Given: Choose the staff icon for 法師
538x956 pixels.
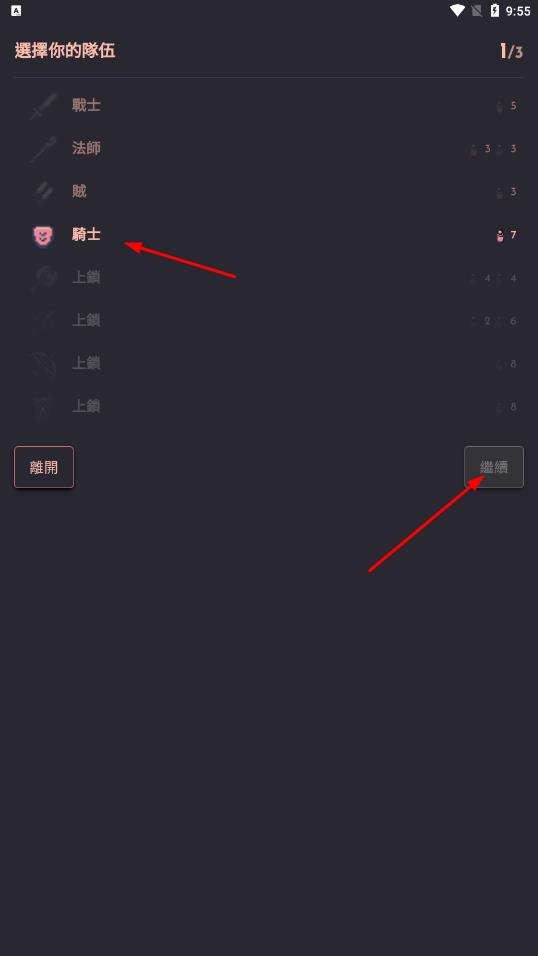Looking at the screenshot, I should coord(43,149).
